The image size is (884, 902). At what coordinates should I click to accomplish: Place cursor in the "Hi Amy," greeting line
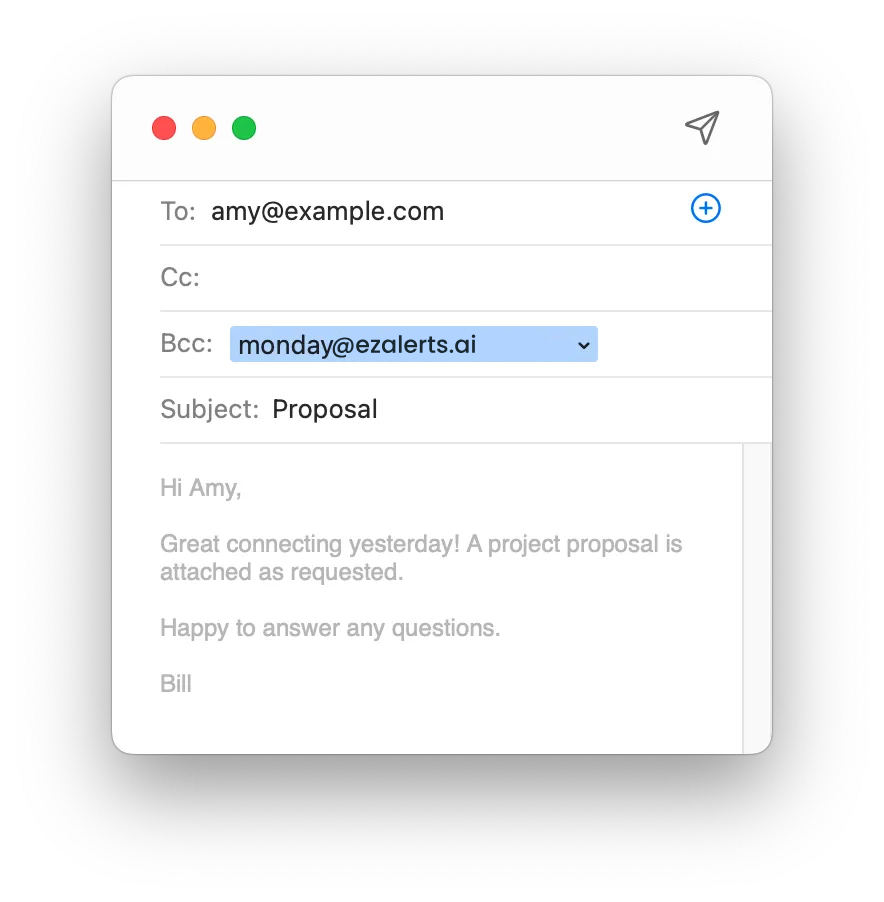(x=200, y=488)
